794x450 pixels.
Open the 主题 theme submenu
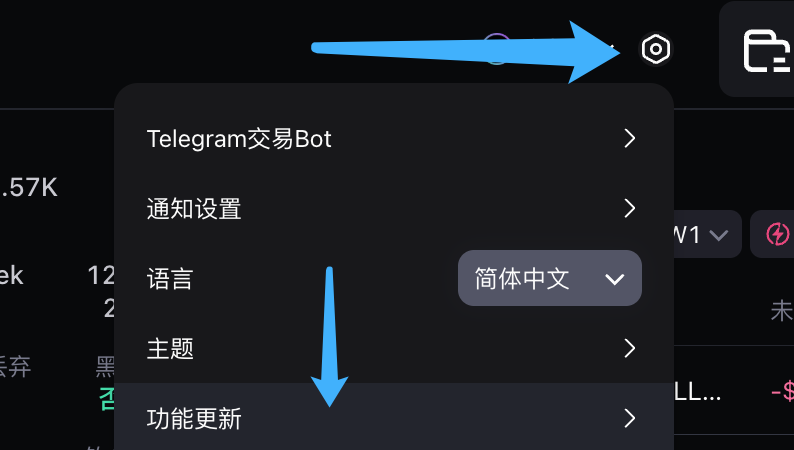click(394, 348)
